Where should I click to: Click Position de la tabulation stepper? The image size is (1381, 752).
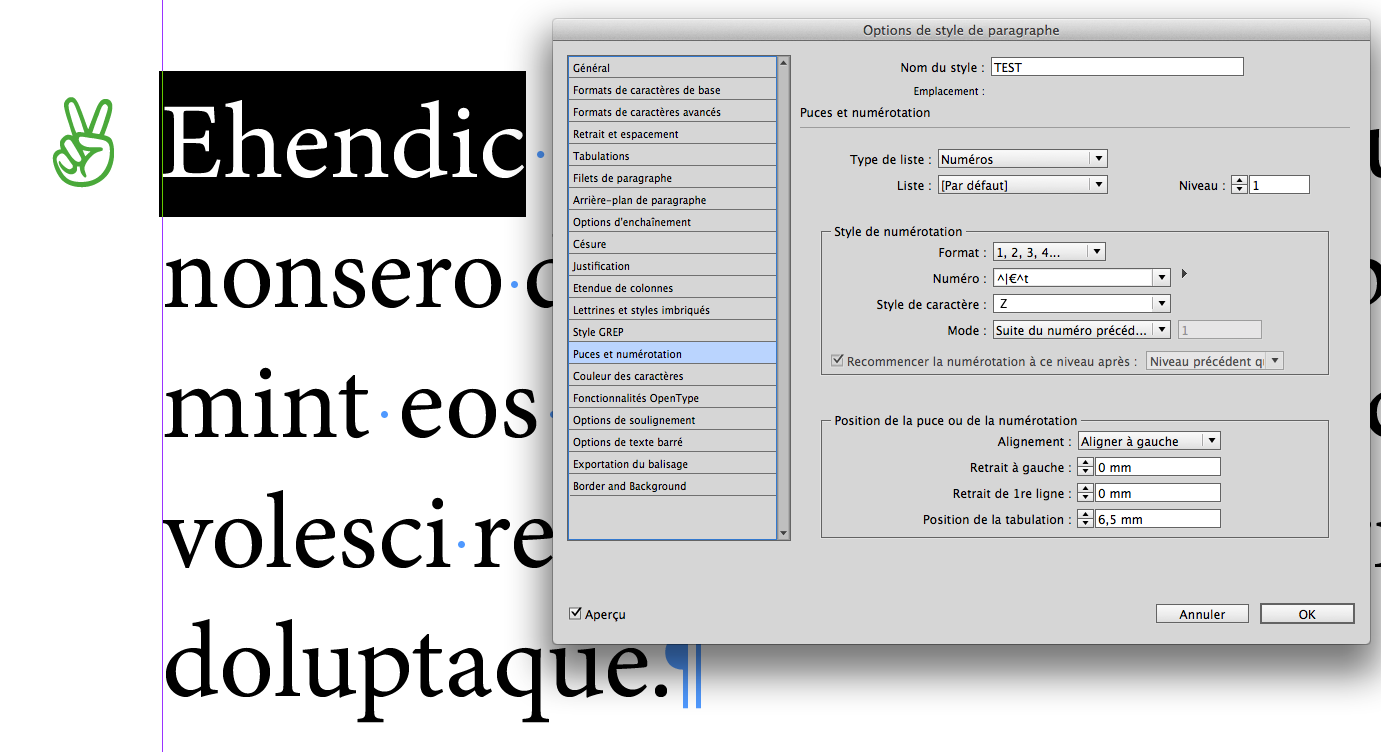tap(1086, 519)
